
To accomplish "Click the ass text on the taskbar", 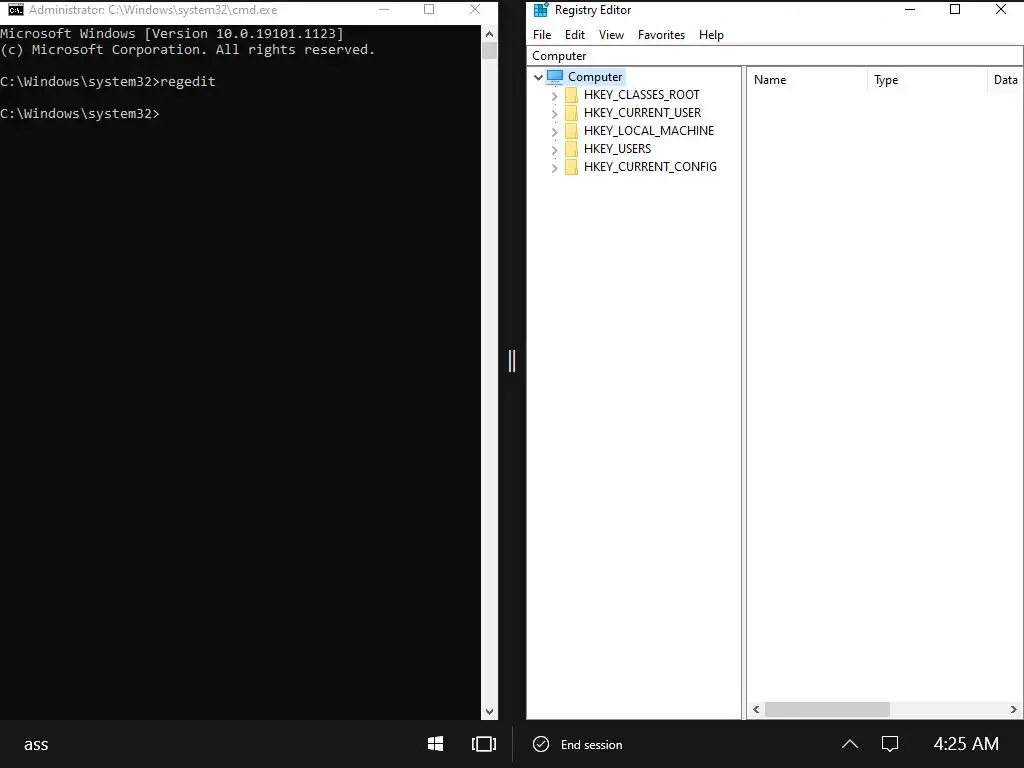I will pos(36,744).
